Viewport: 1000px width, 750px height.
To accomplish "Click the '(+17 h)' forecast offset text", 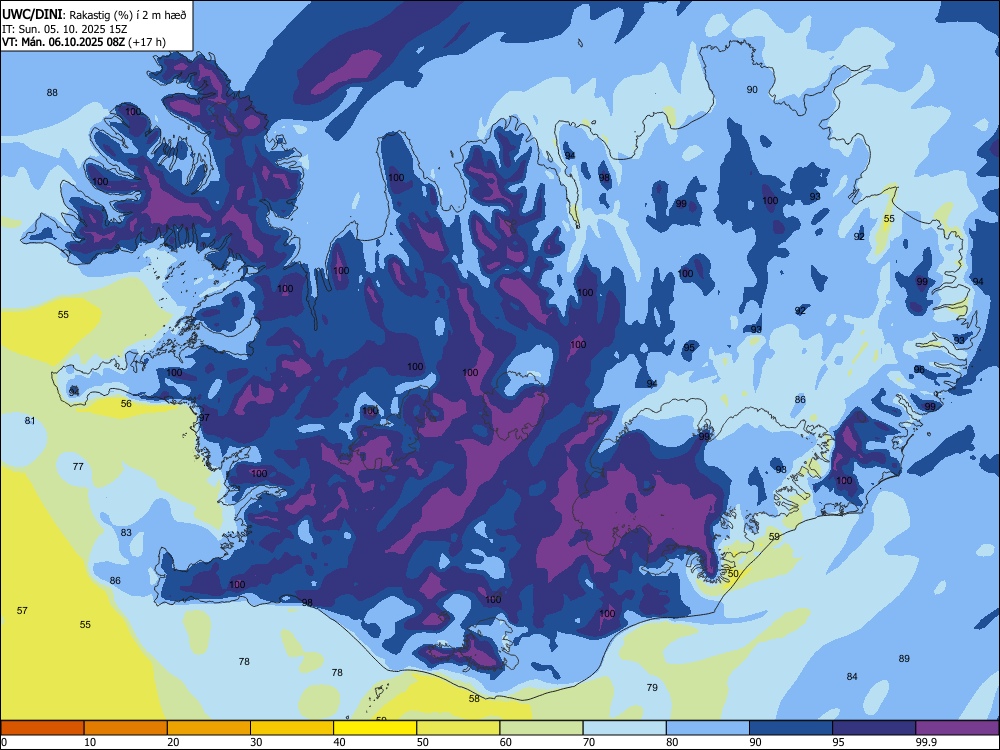I will point(147,42).
